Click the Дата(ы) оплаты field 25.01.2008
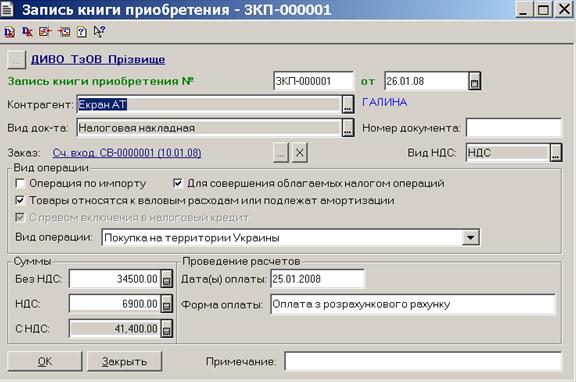This screenshot has height=382, width=576. coord(317,279)
